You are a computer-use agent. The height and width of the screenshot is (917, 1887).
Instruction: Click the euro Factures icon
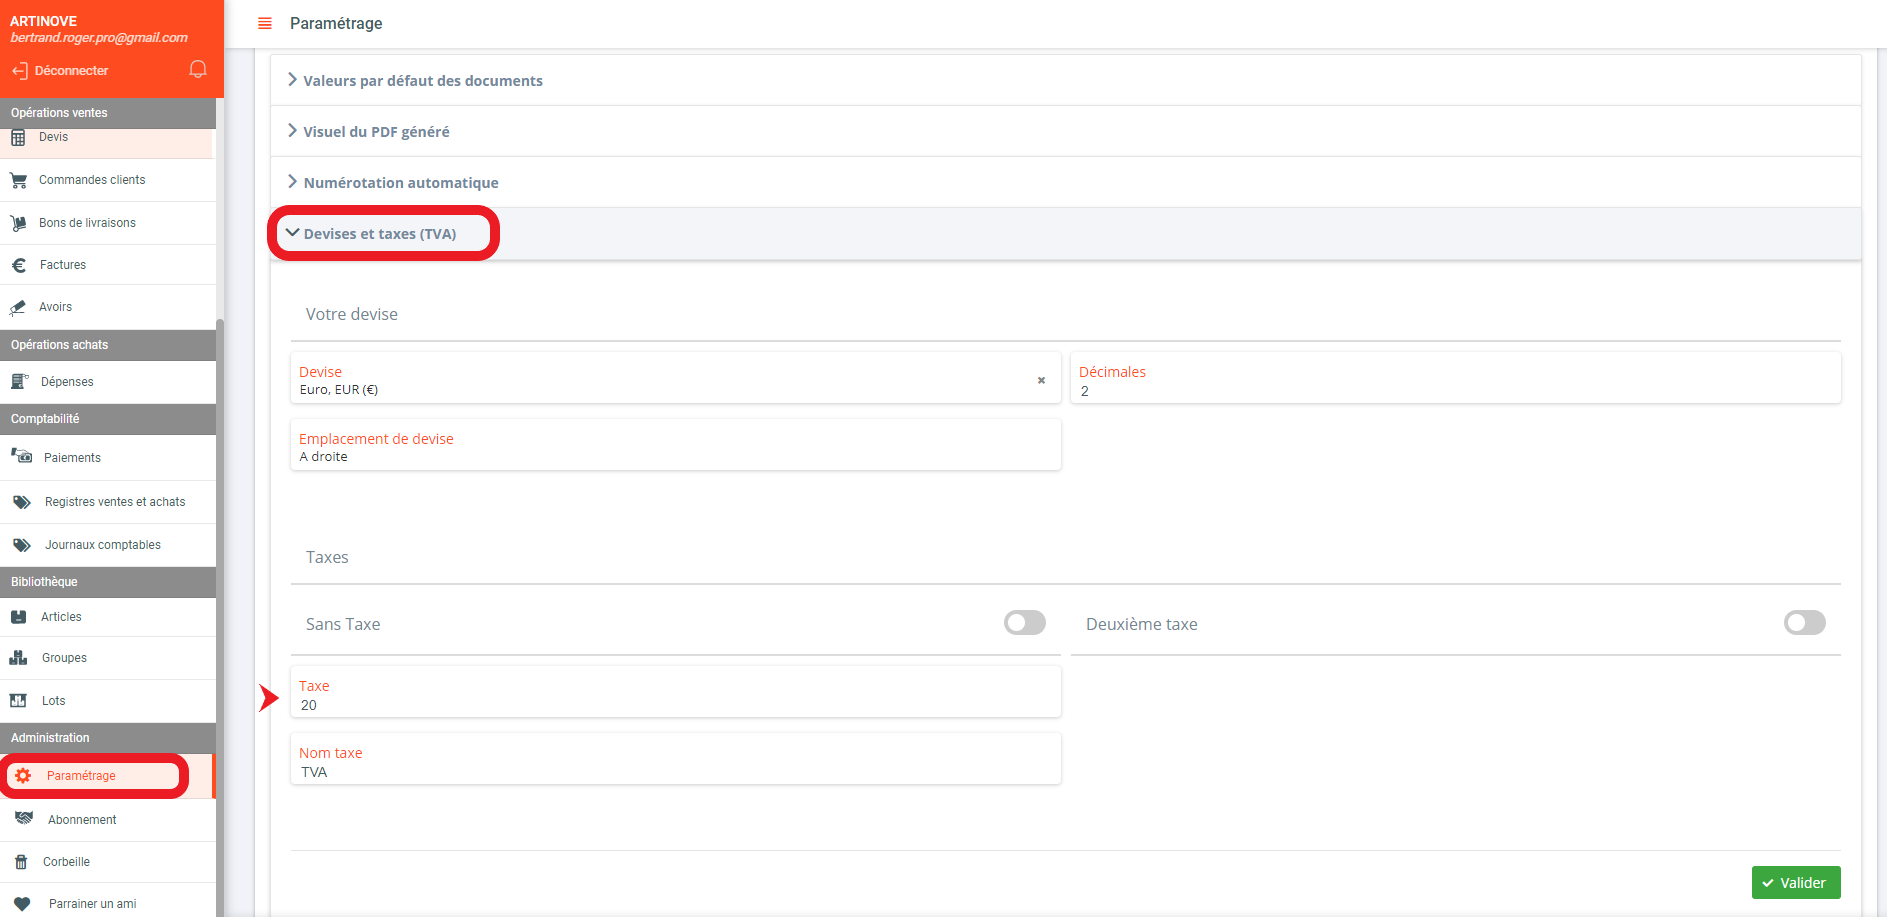pos(18,265)
